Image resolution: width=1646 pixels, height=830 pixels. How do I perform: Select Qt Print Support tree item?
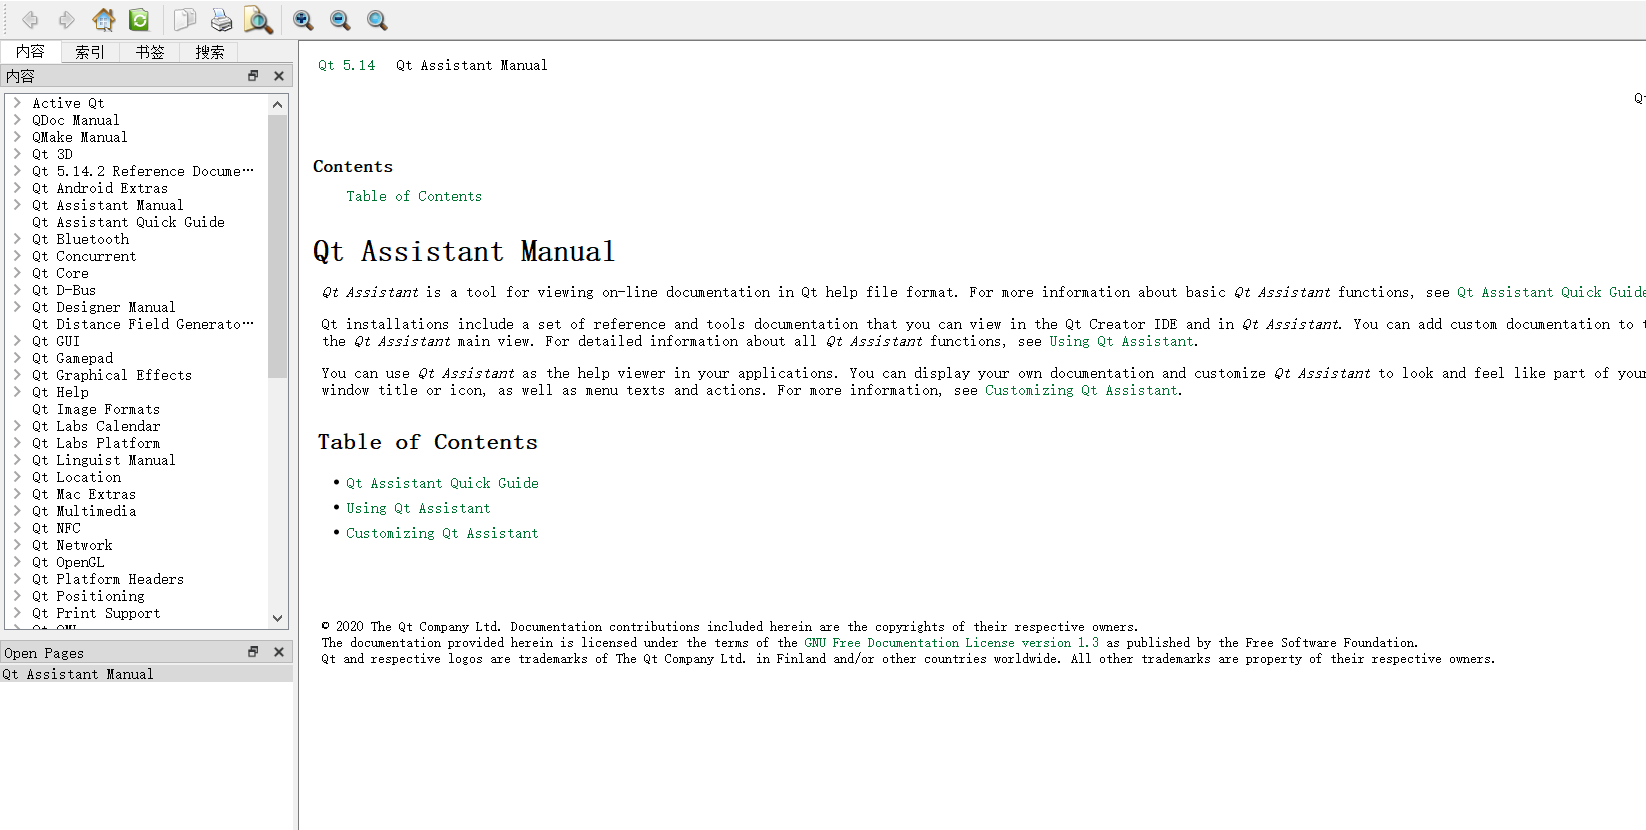(96, 613)
